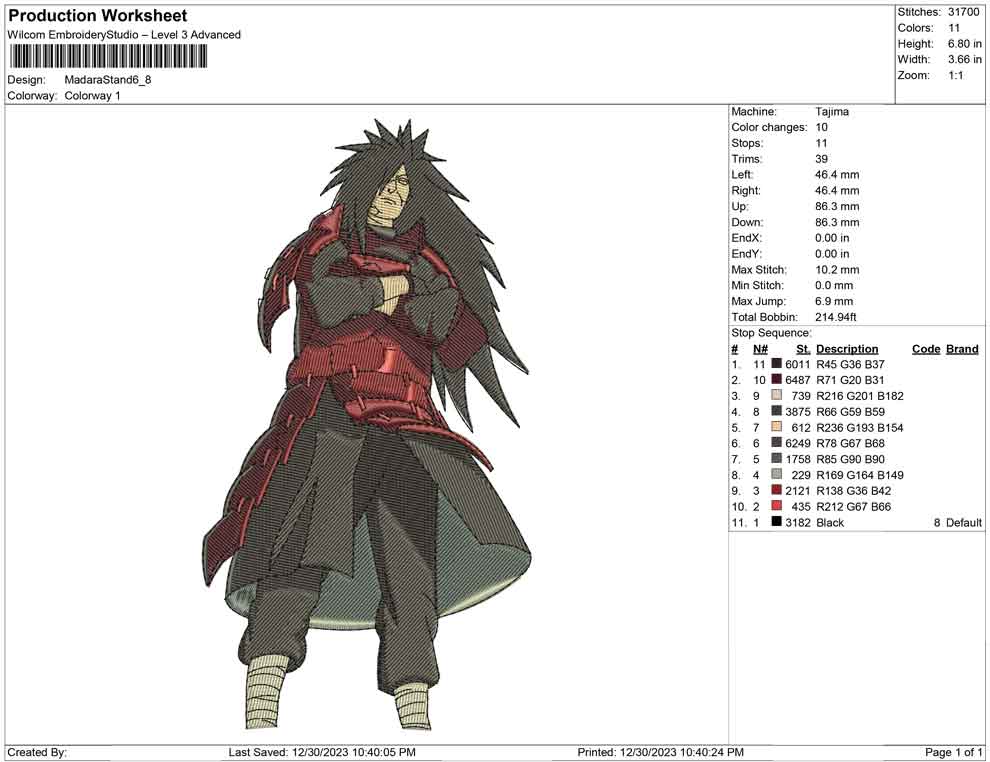Click the Madara embroidery design preview

coord(366,424)
